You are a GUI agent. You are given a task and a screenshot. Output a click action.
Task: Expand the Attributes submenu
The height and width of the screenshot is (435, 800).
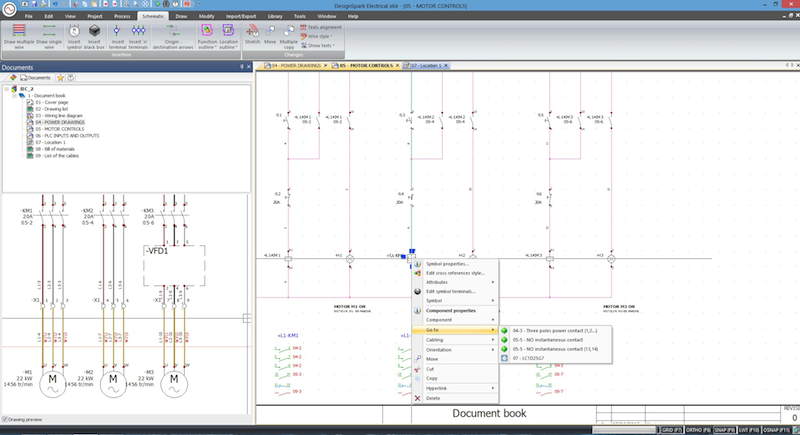[455, 283]
